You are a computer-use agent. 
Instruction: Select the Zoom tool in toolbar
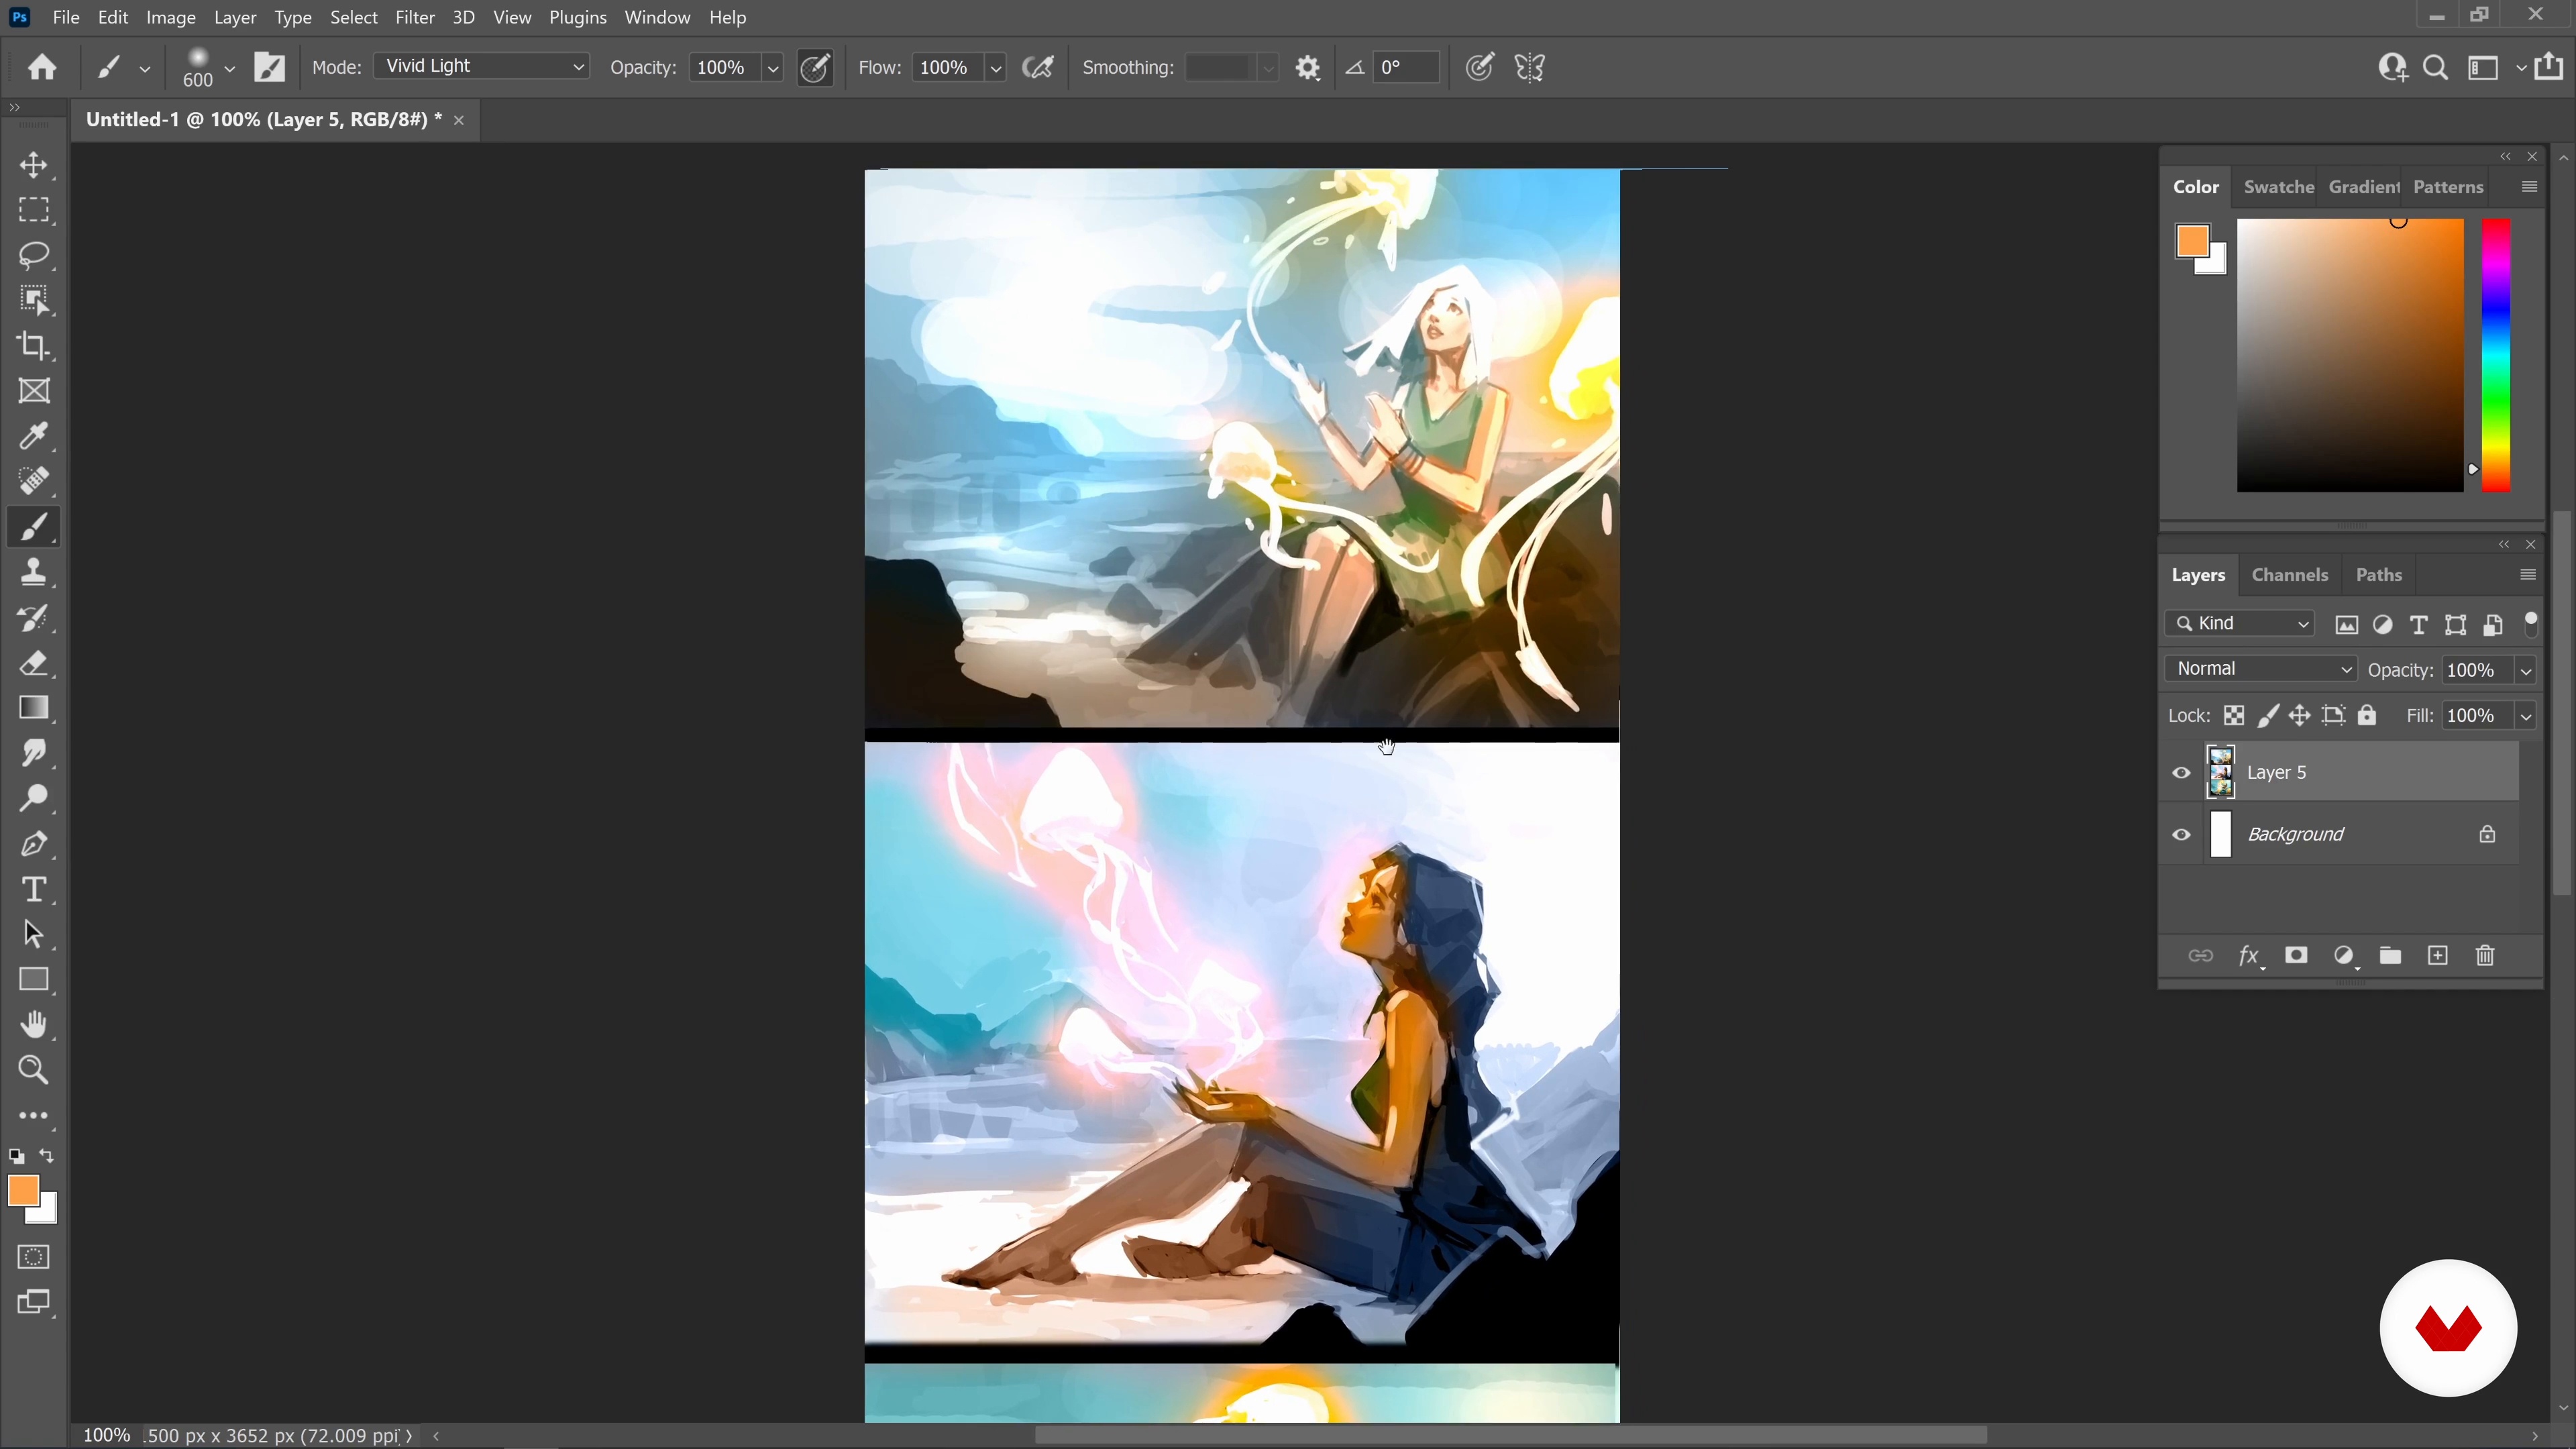pos(34,1070)
